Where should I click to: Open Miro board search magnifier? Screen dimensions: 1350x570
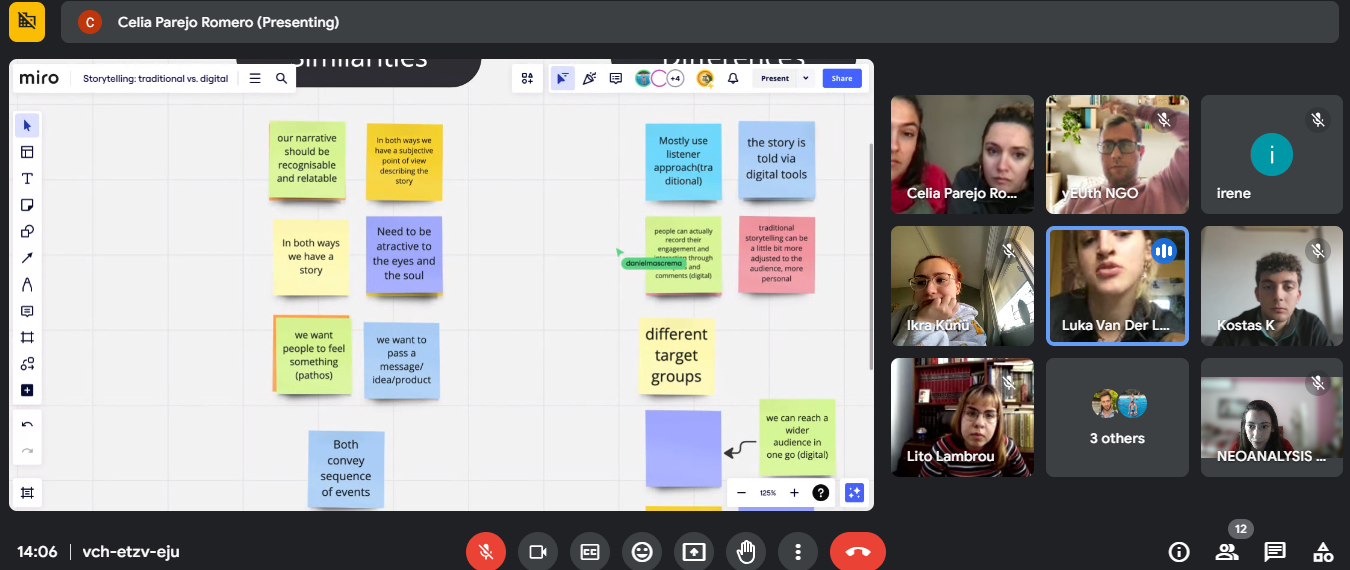coord(282,78)
